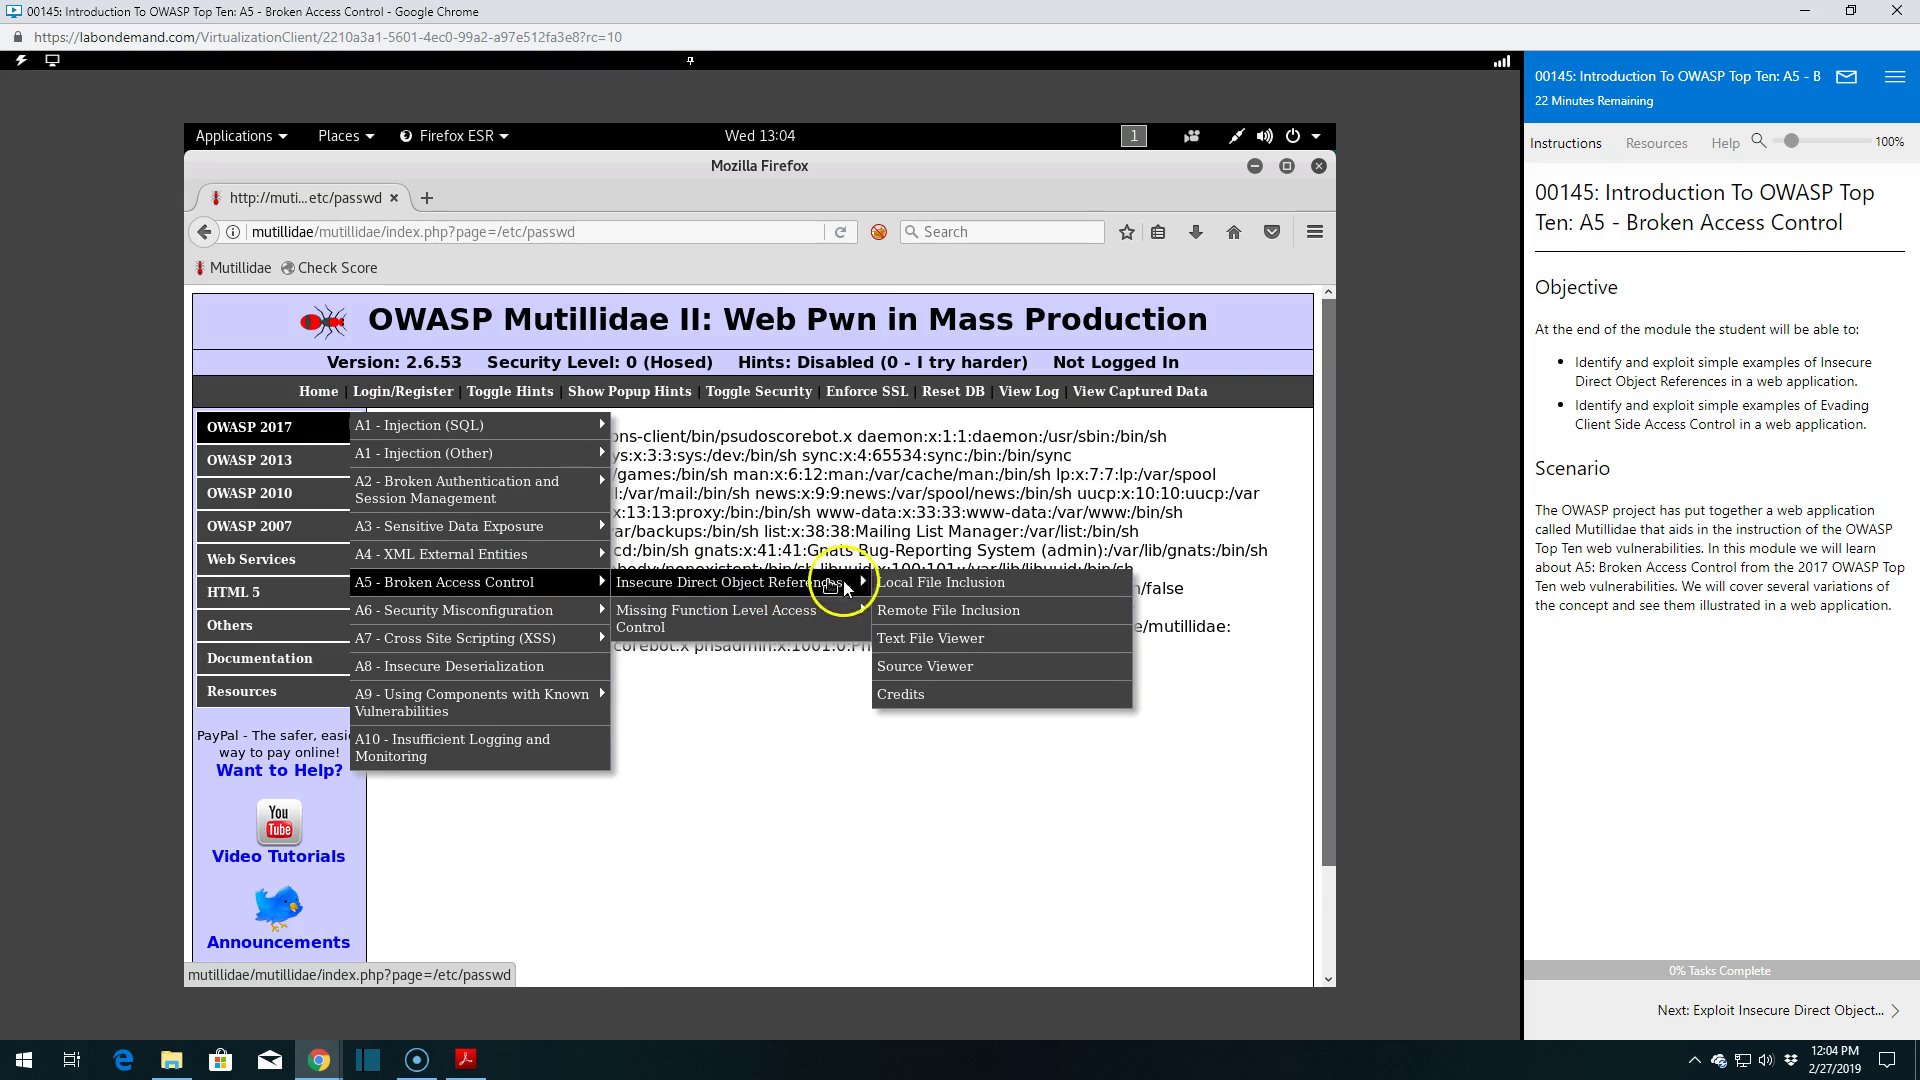Click Next: Exploit Insecure Direct Object link
Viewport: 1920px width, 1080px height.
pyautogui.click(x=1778, y=1010)
